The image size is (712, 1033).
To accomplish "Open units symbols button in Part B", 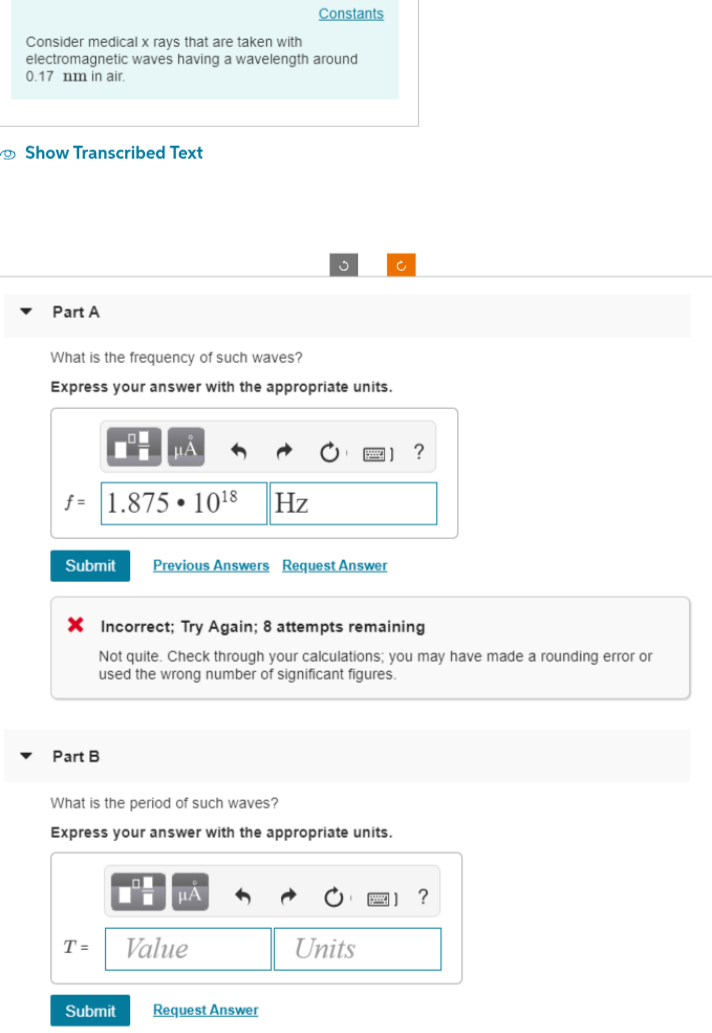I will (x=190, y=893).
